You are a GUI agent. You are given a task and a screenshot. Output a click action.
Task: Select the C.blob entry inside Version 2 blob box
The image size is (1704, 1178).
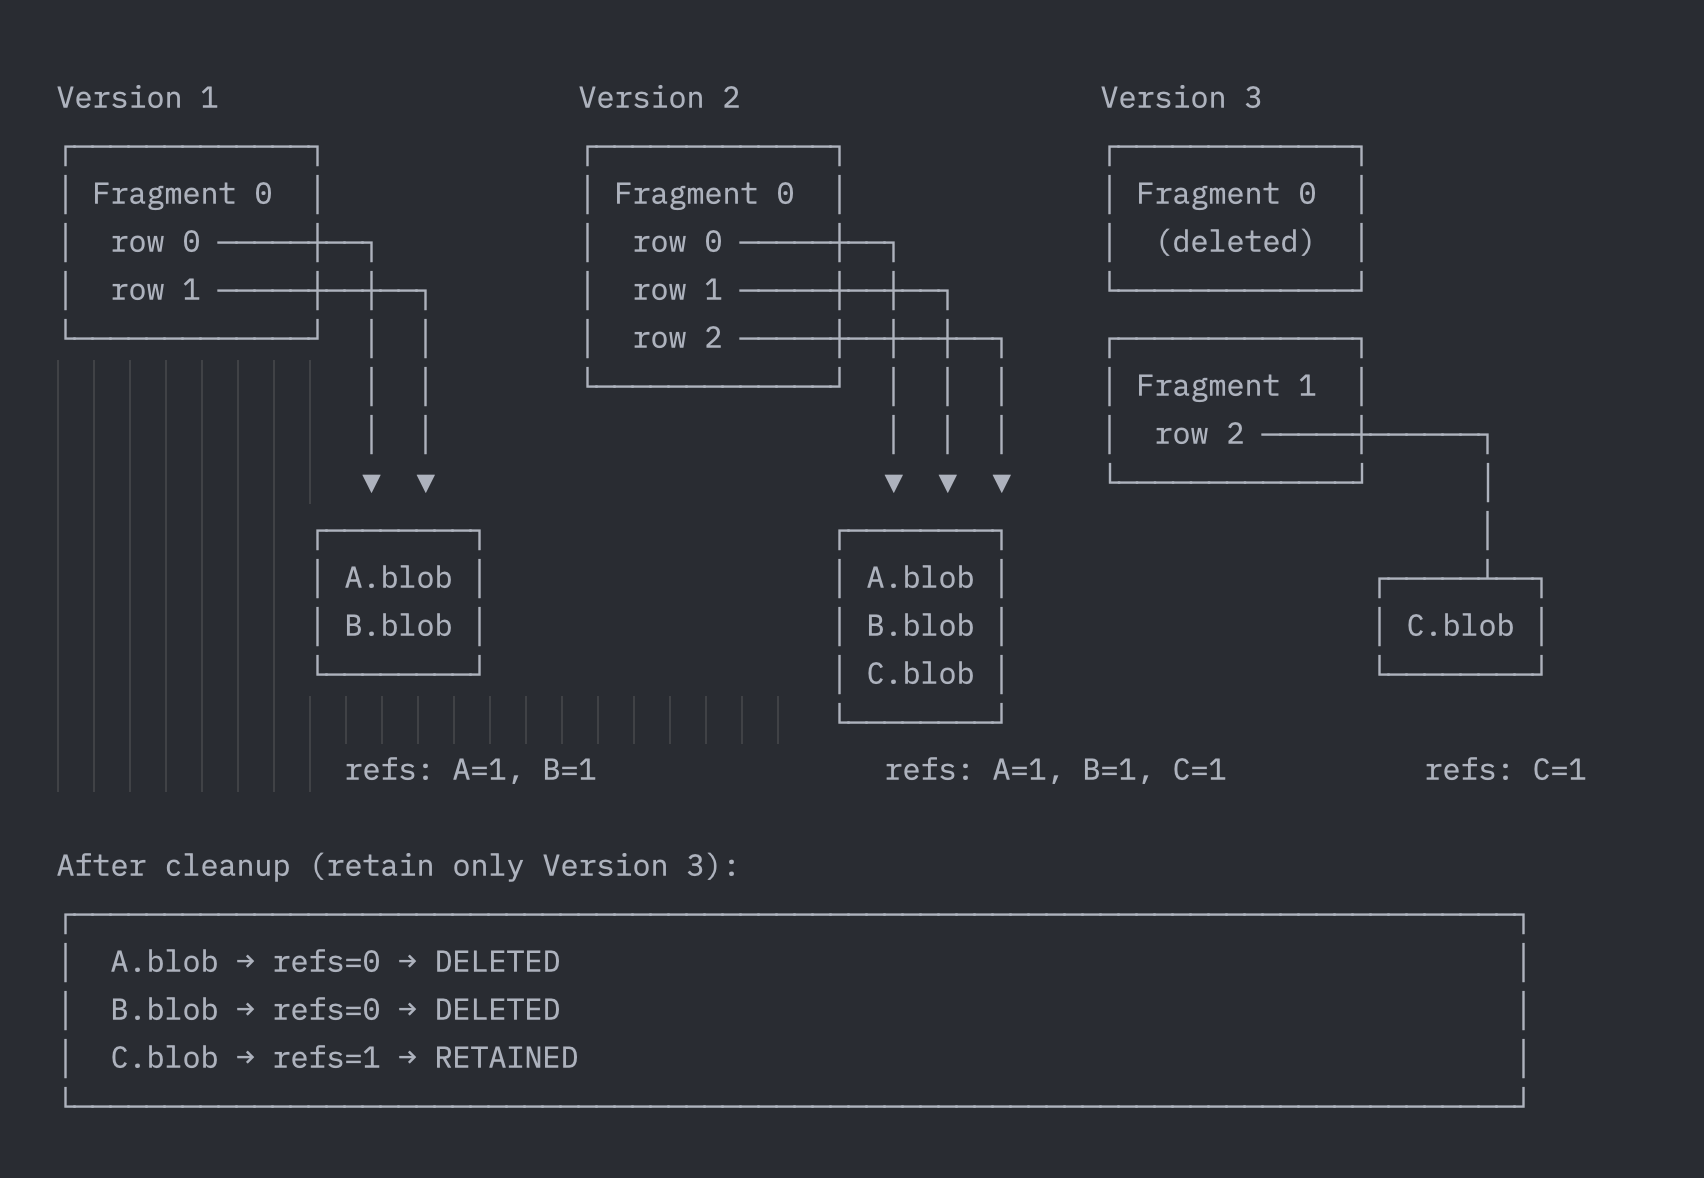(x=920, y=673)
